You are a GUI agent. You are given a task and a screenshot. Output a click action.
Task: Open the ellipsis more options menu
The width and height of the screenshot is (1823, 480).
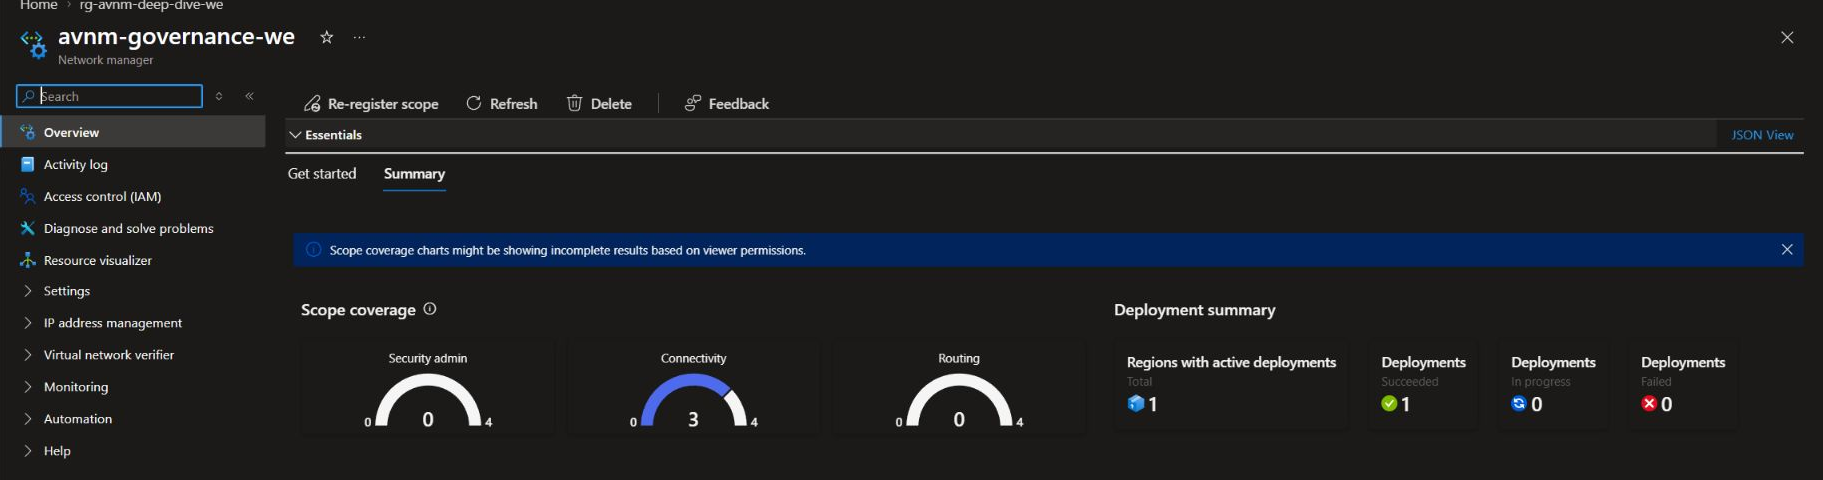[x=359, y=37]
